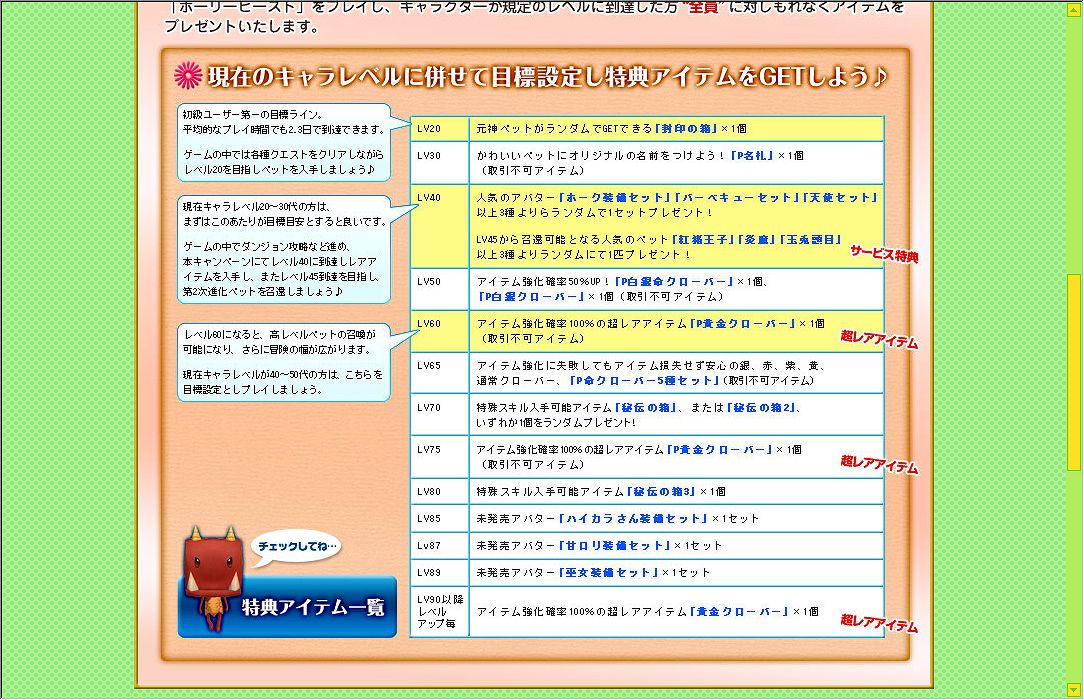This screenshot has width=1084, height=700.
Task: Click the 「巫女装備セット」 text
Action: tap(608, 572)
